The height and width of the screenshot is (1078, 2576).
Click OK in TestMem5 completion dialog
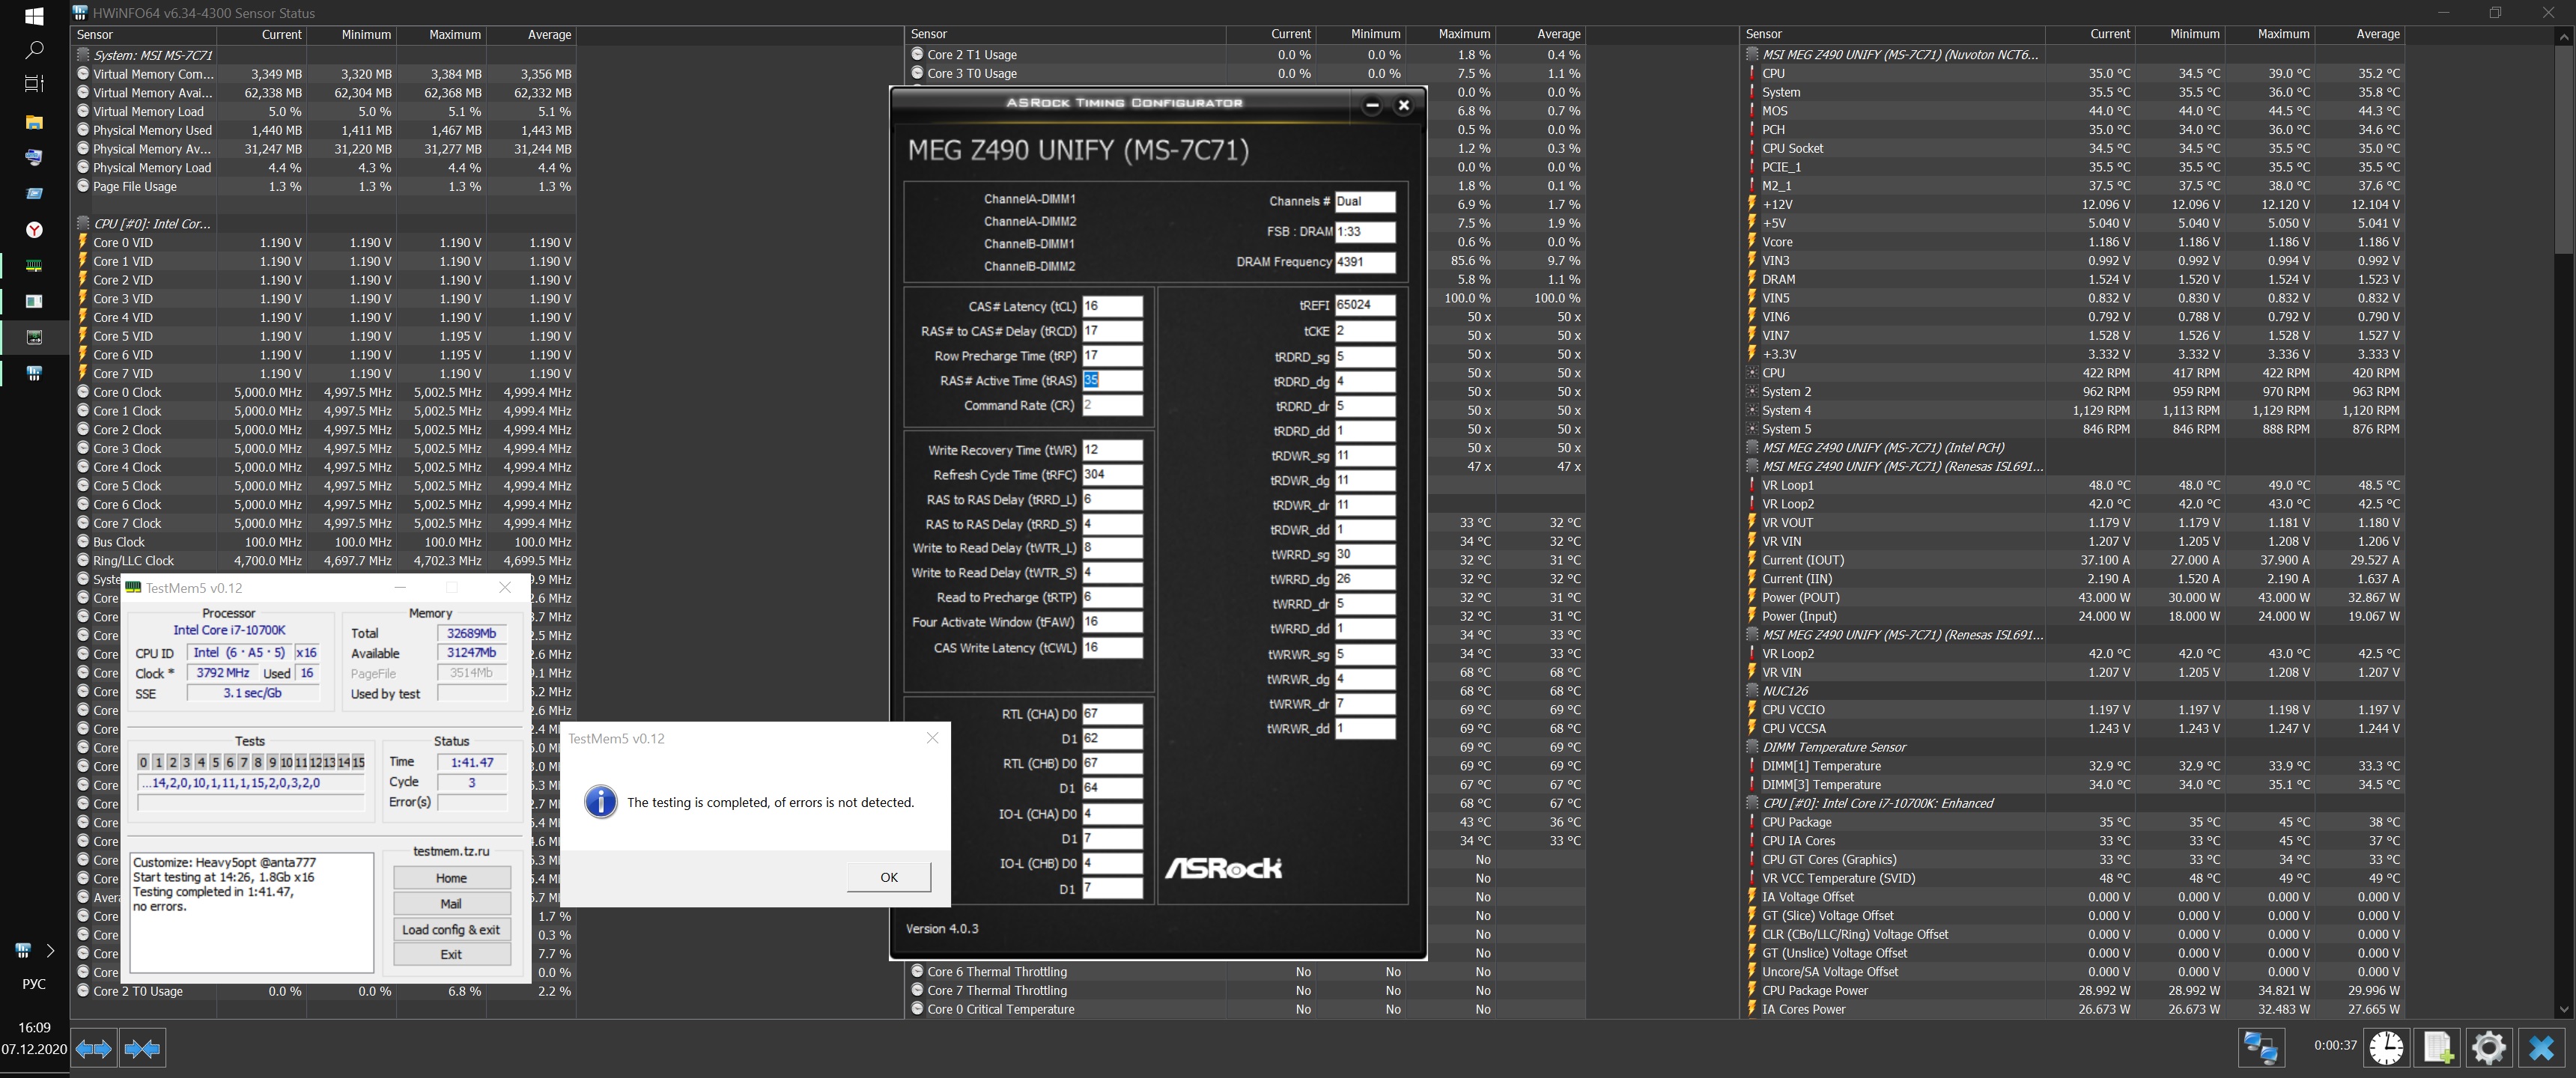888,877
